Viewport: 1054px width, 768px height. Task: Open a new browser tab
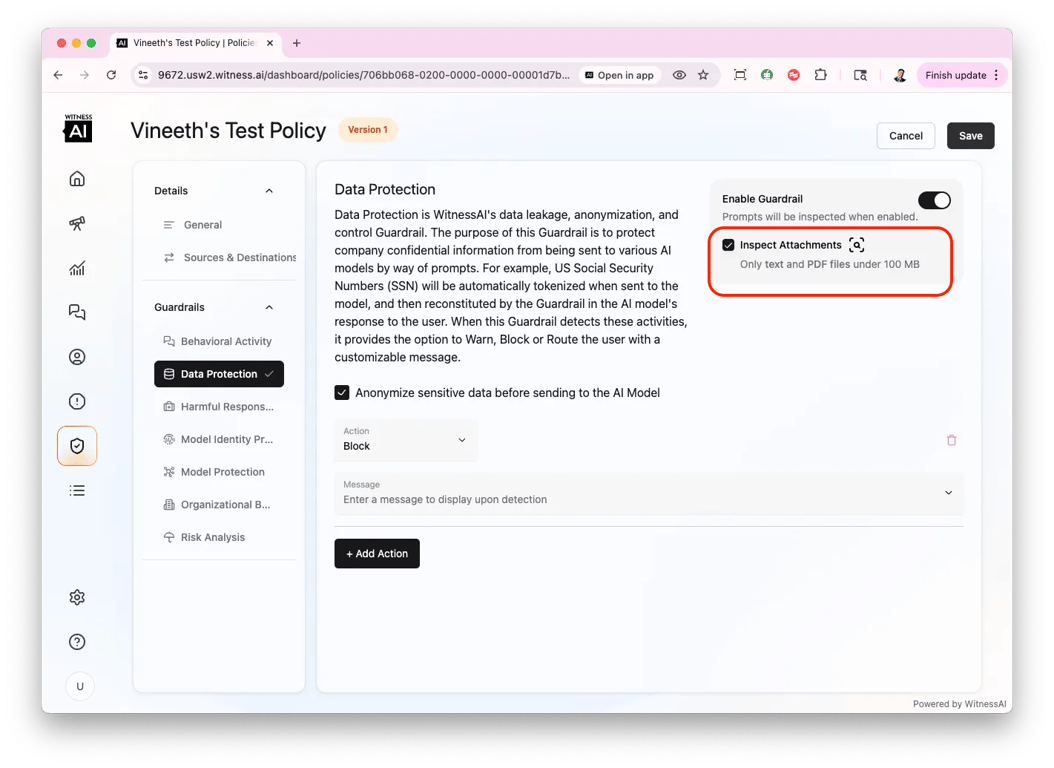(296, 43)
